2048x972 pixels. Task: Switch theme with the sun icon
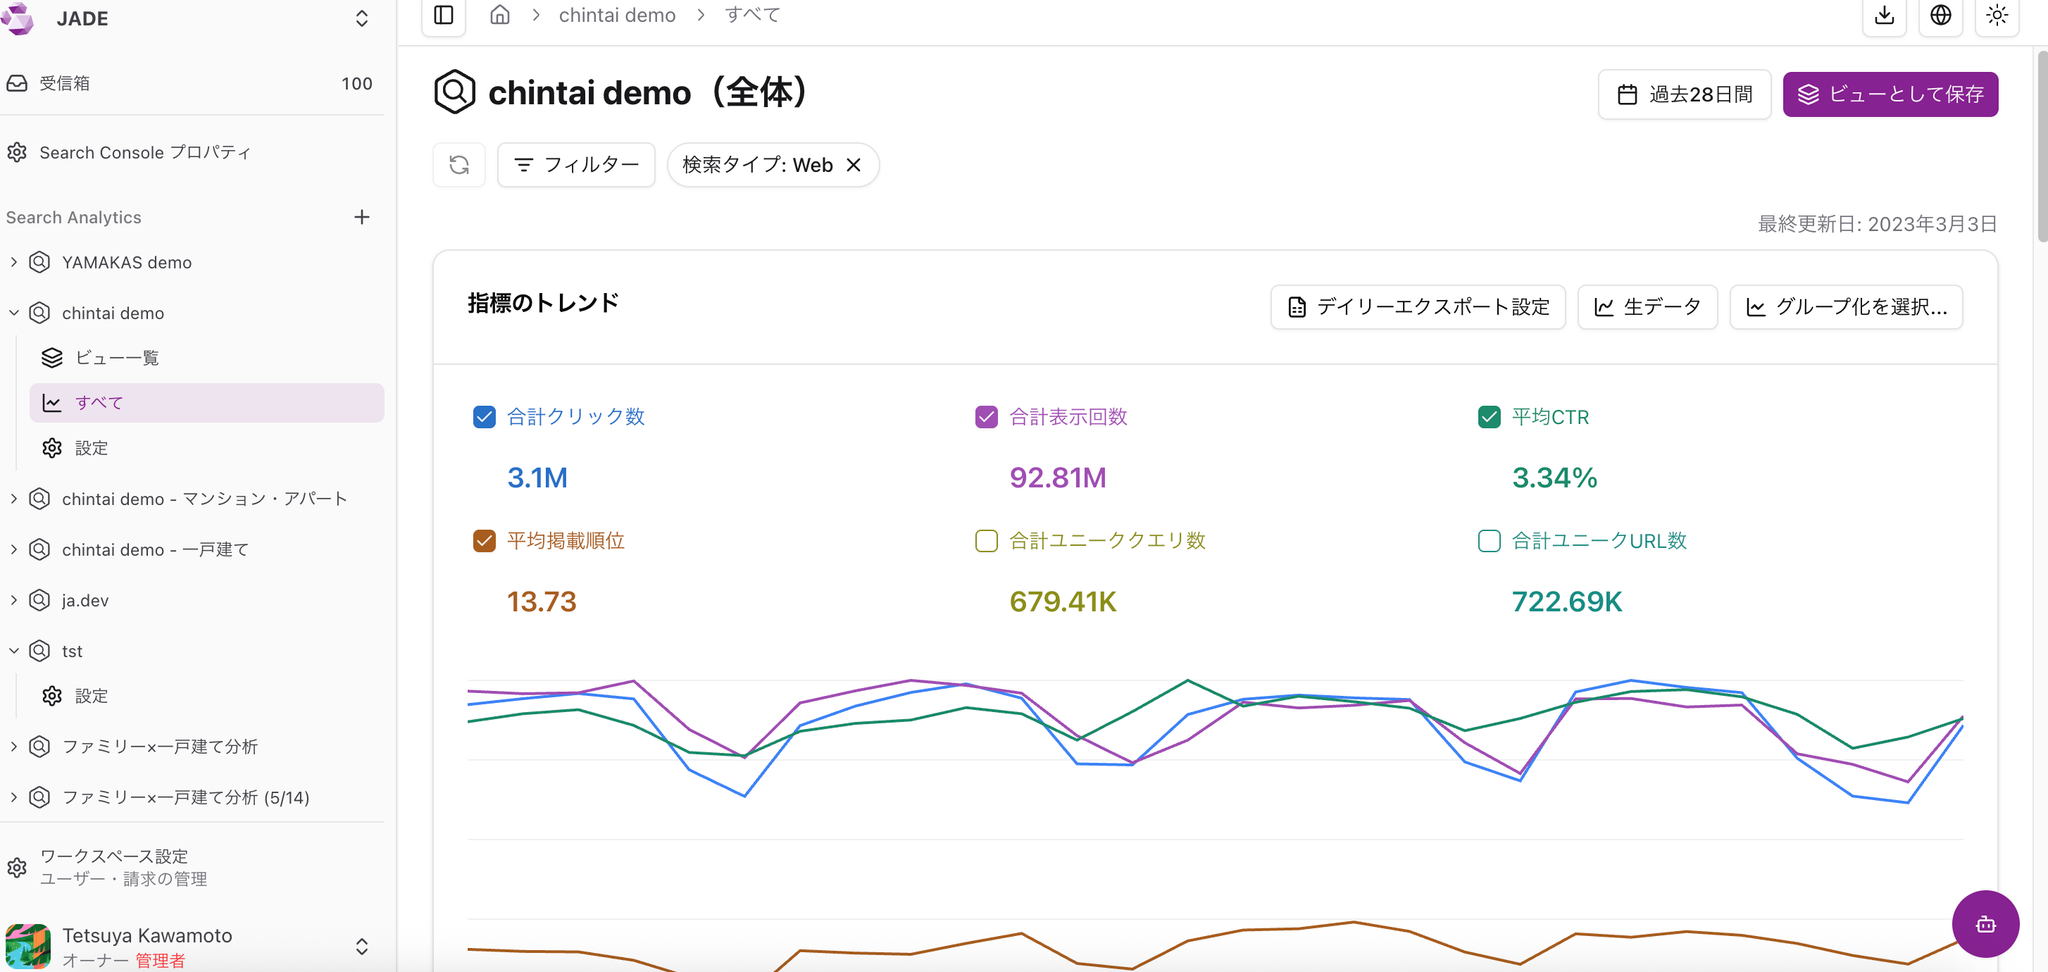click(x=1996, y=15)
